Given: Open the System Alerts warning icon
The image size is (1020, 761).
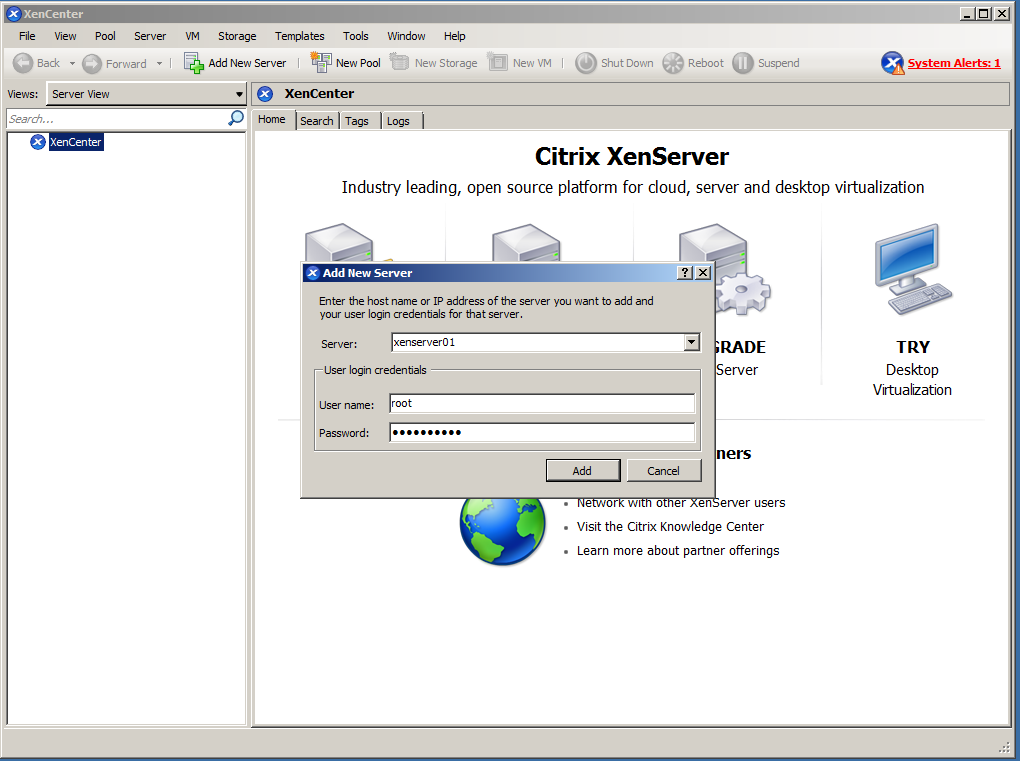Looking at the screenshot, I should point(892,63).
